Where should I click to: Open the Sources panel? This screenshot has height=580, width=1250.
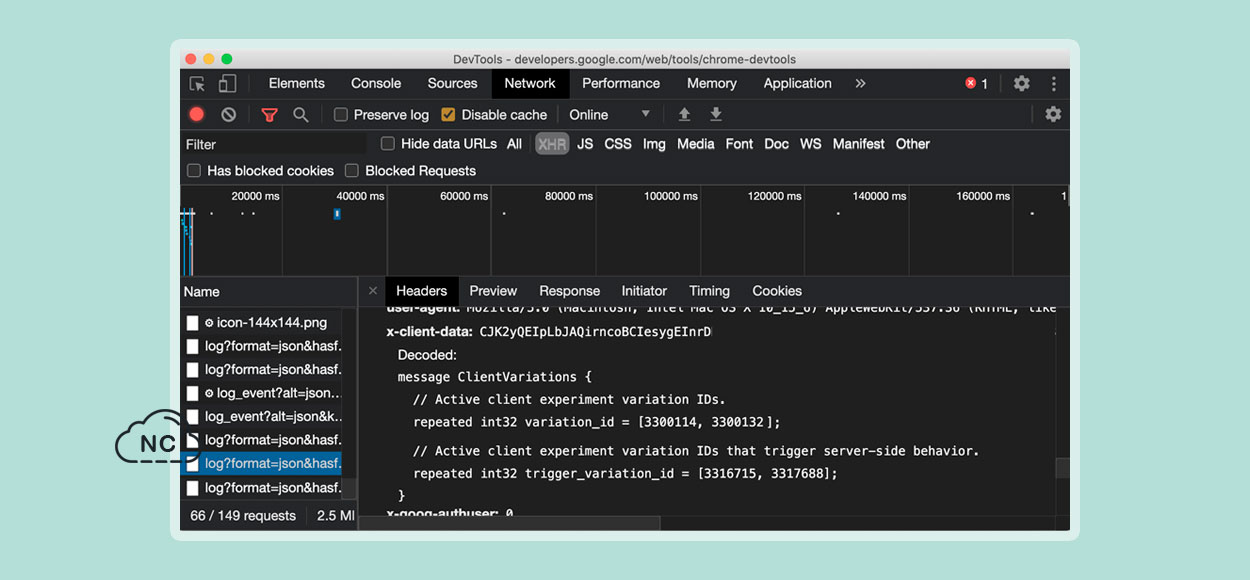click(452, 84)
